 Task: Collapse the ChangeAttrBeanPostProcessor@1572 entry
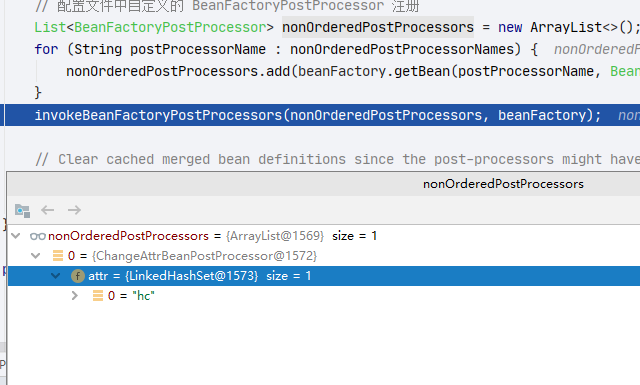[x=36, y=256]
